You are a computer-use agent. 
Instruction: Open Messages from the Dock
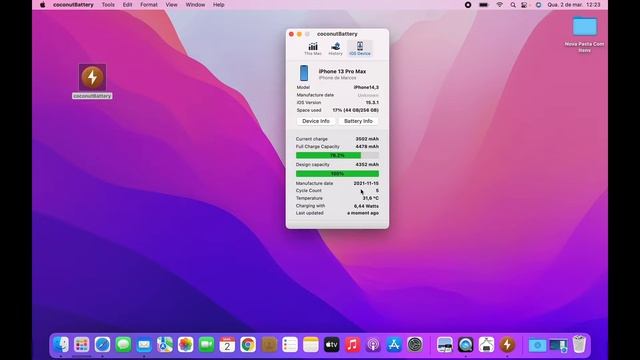pos(123,345)
